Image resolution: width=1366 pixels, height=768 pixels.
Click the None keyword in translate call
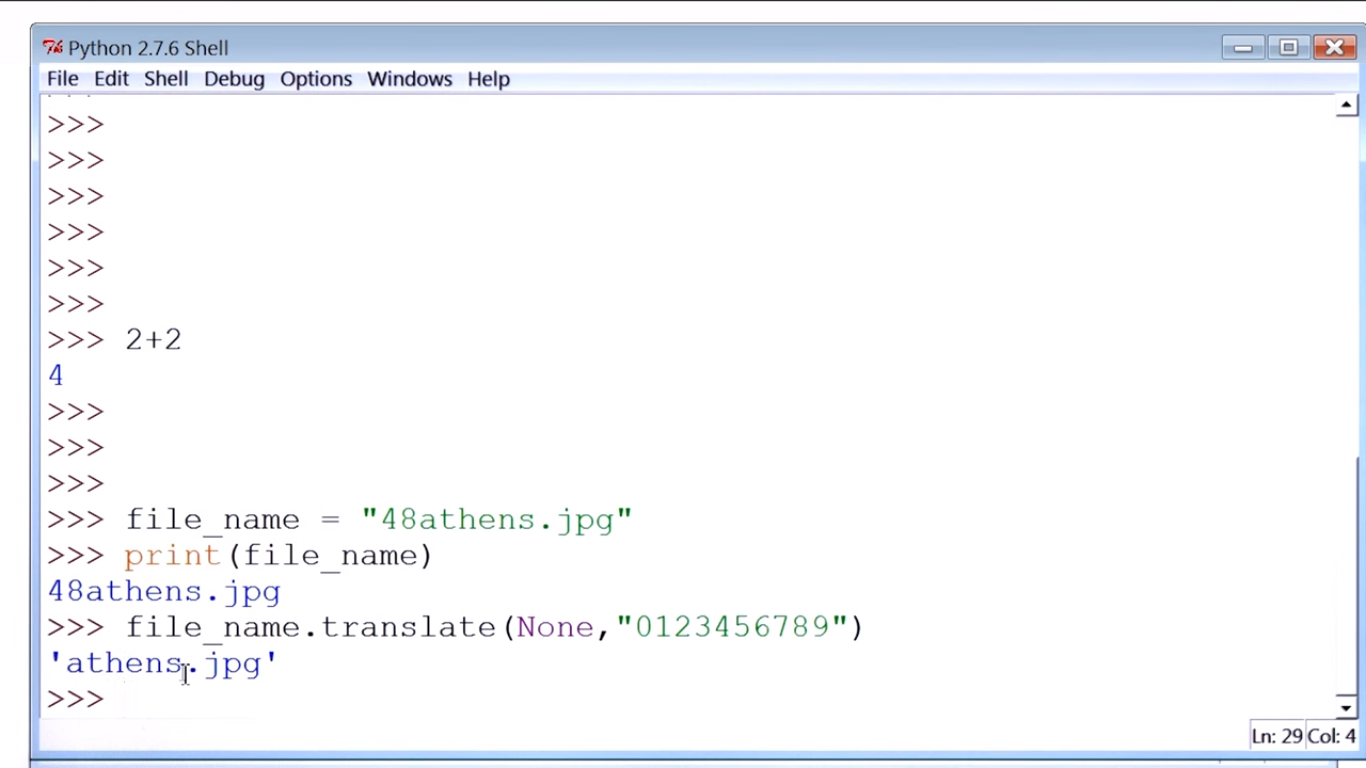pos(555,627)
